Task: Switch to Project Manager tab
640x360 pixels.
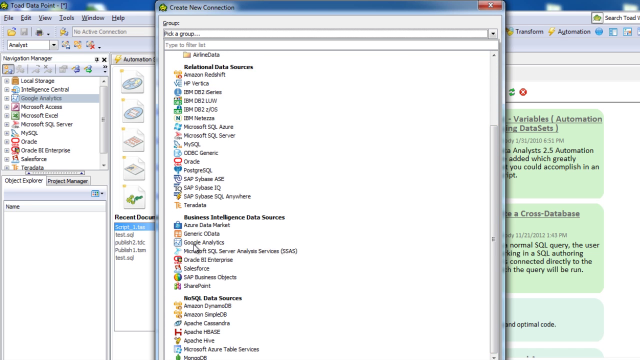Action: coord(67,181)
